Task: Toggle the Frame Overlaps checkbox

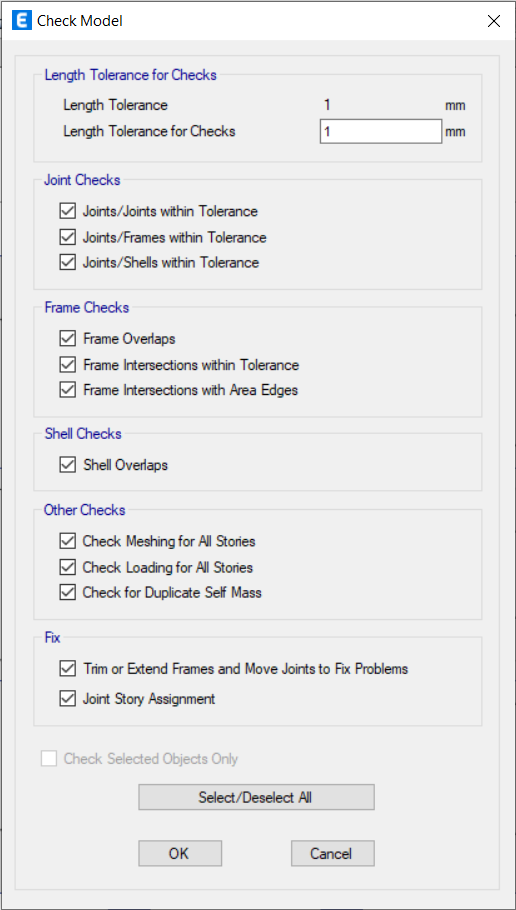Action: tap(67, 338)
